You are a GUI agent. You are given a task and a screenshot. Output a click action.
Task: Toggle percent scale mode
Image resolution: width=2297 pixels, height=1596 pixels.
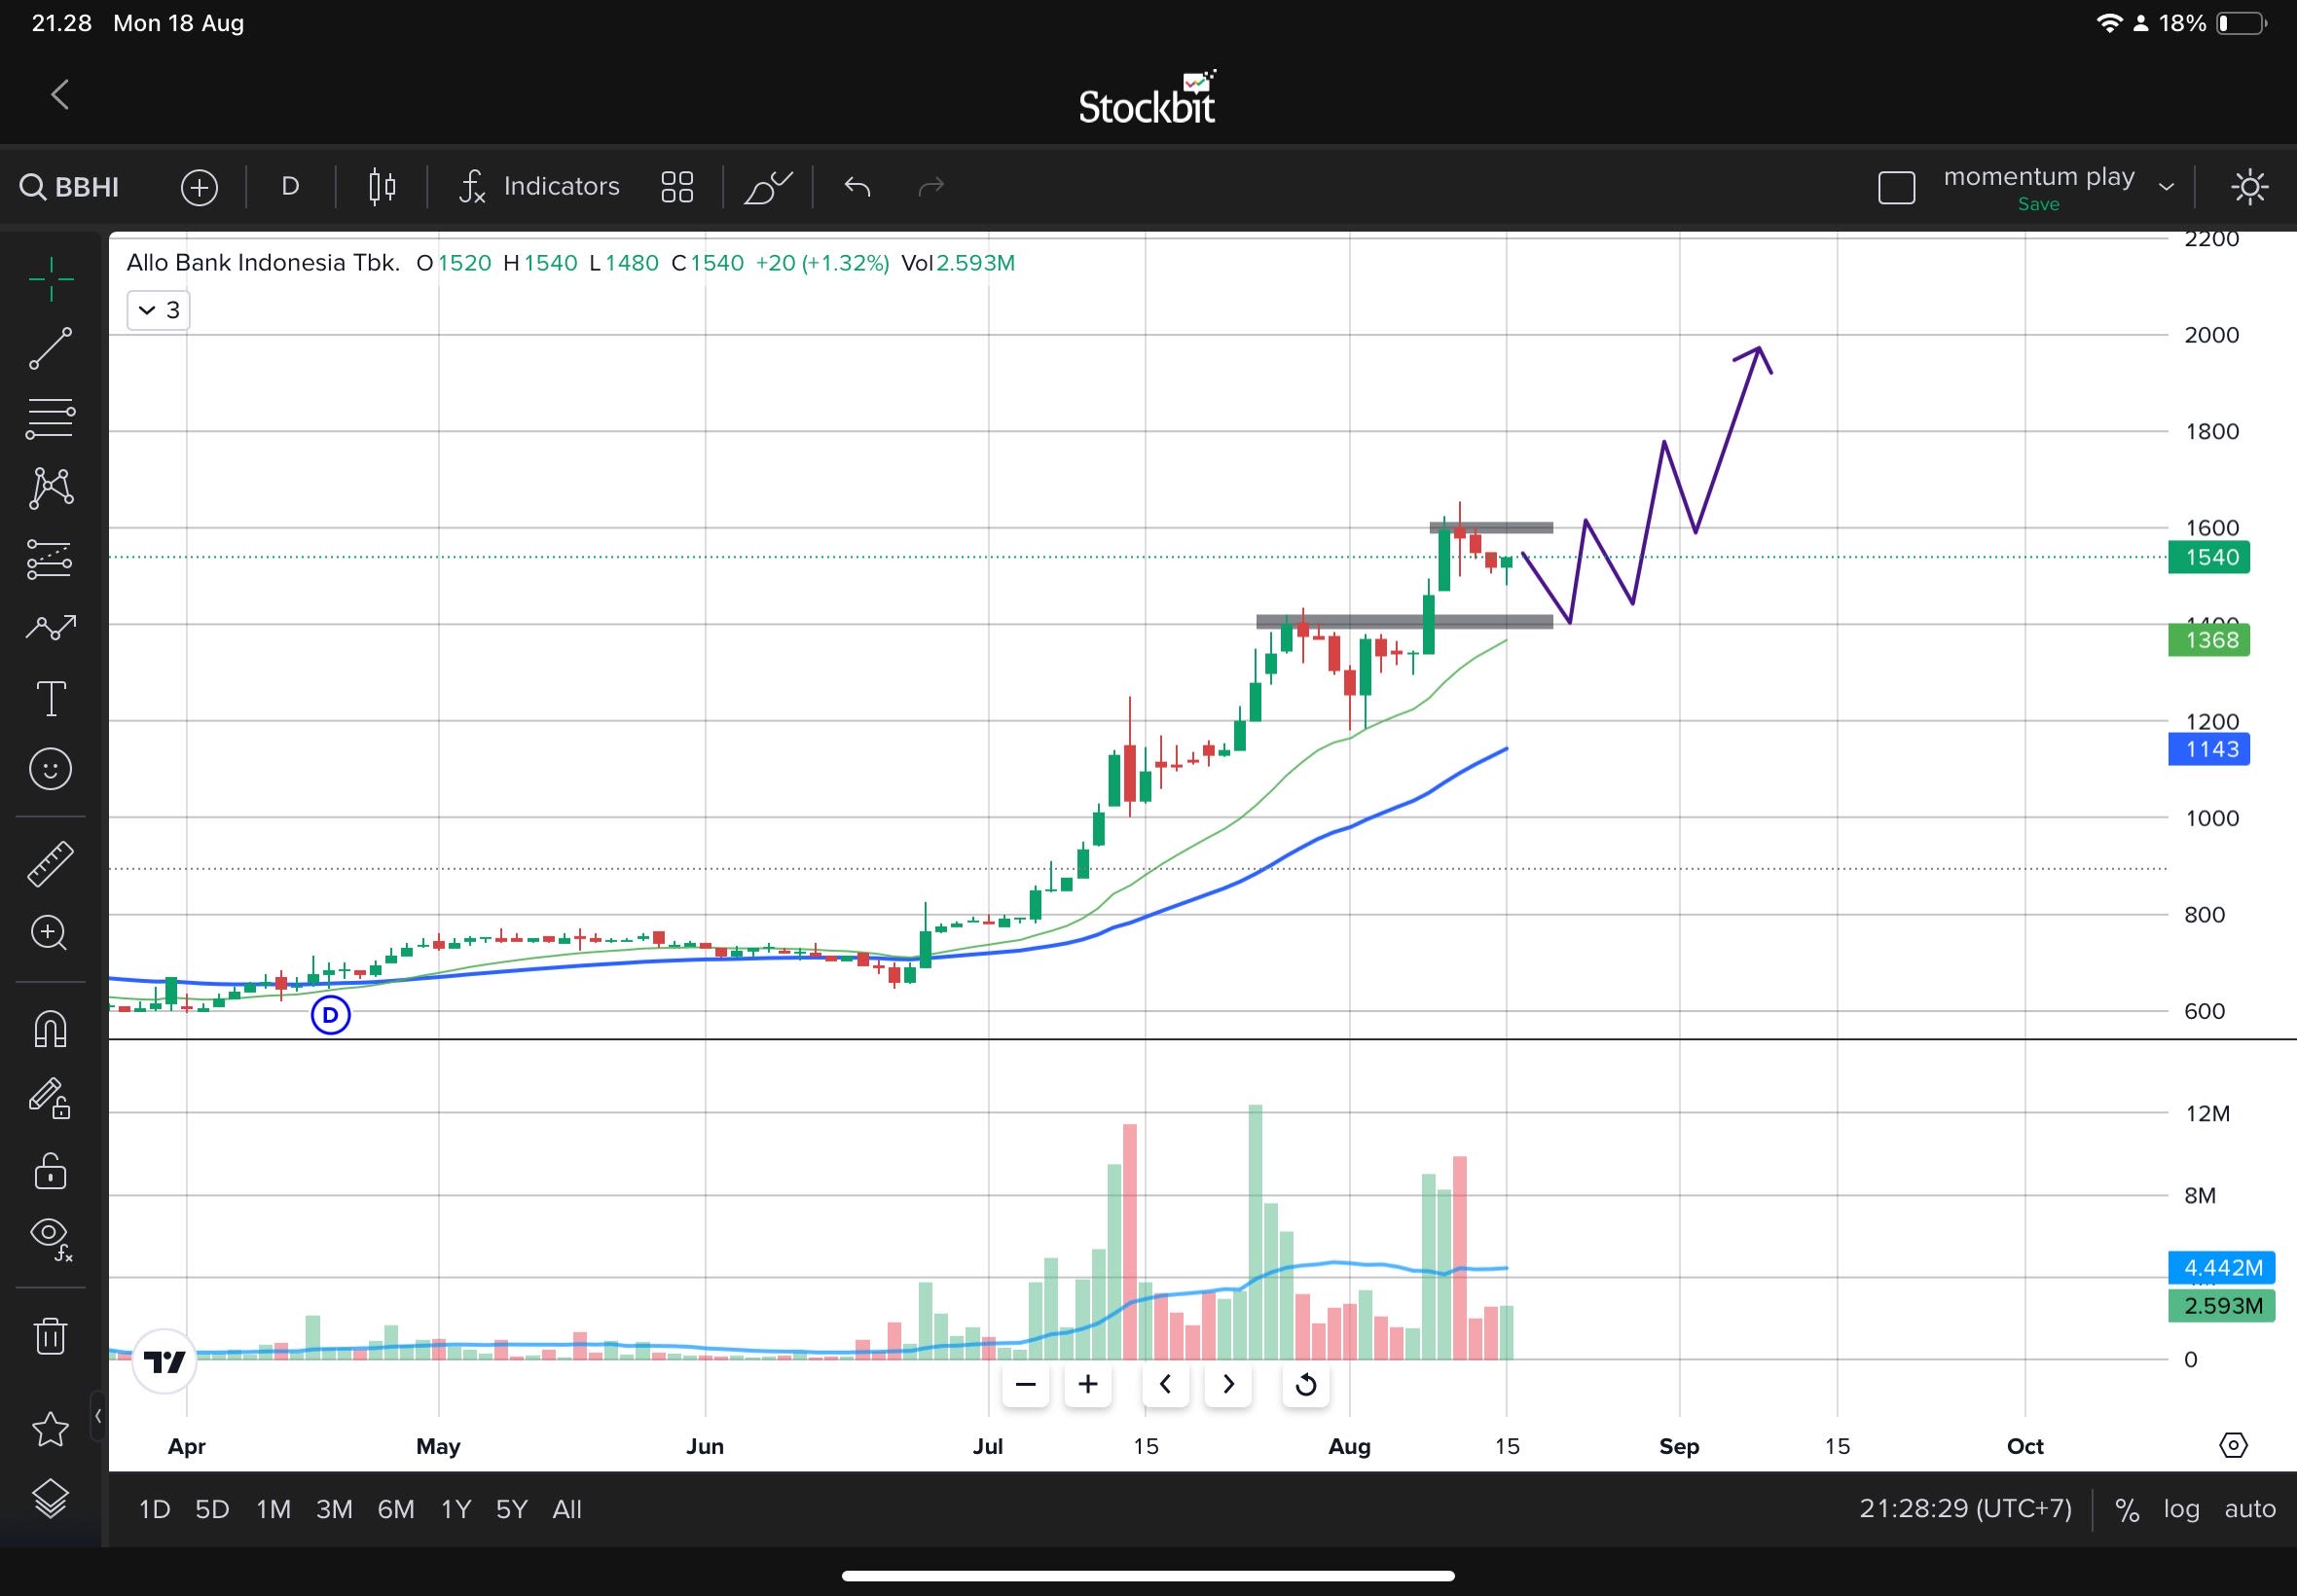(2127, 1509)
